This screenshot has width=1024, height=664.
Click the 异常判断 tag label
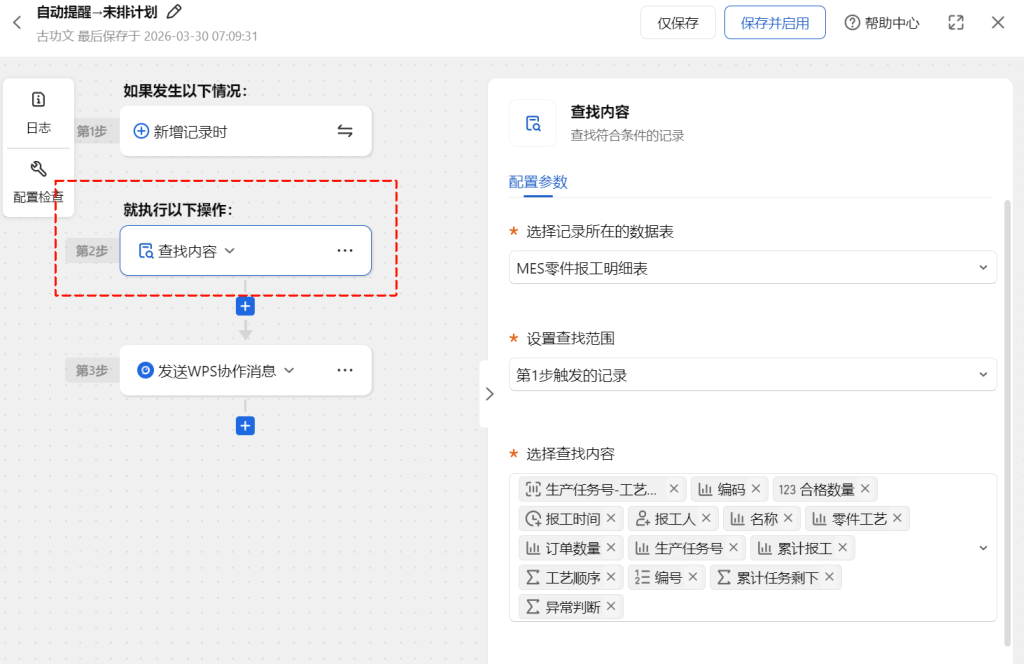(x=573, y=607)
